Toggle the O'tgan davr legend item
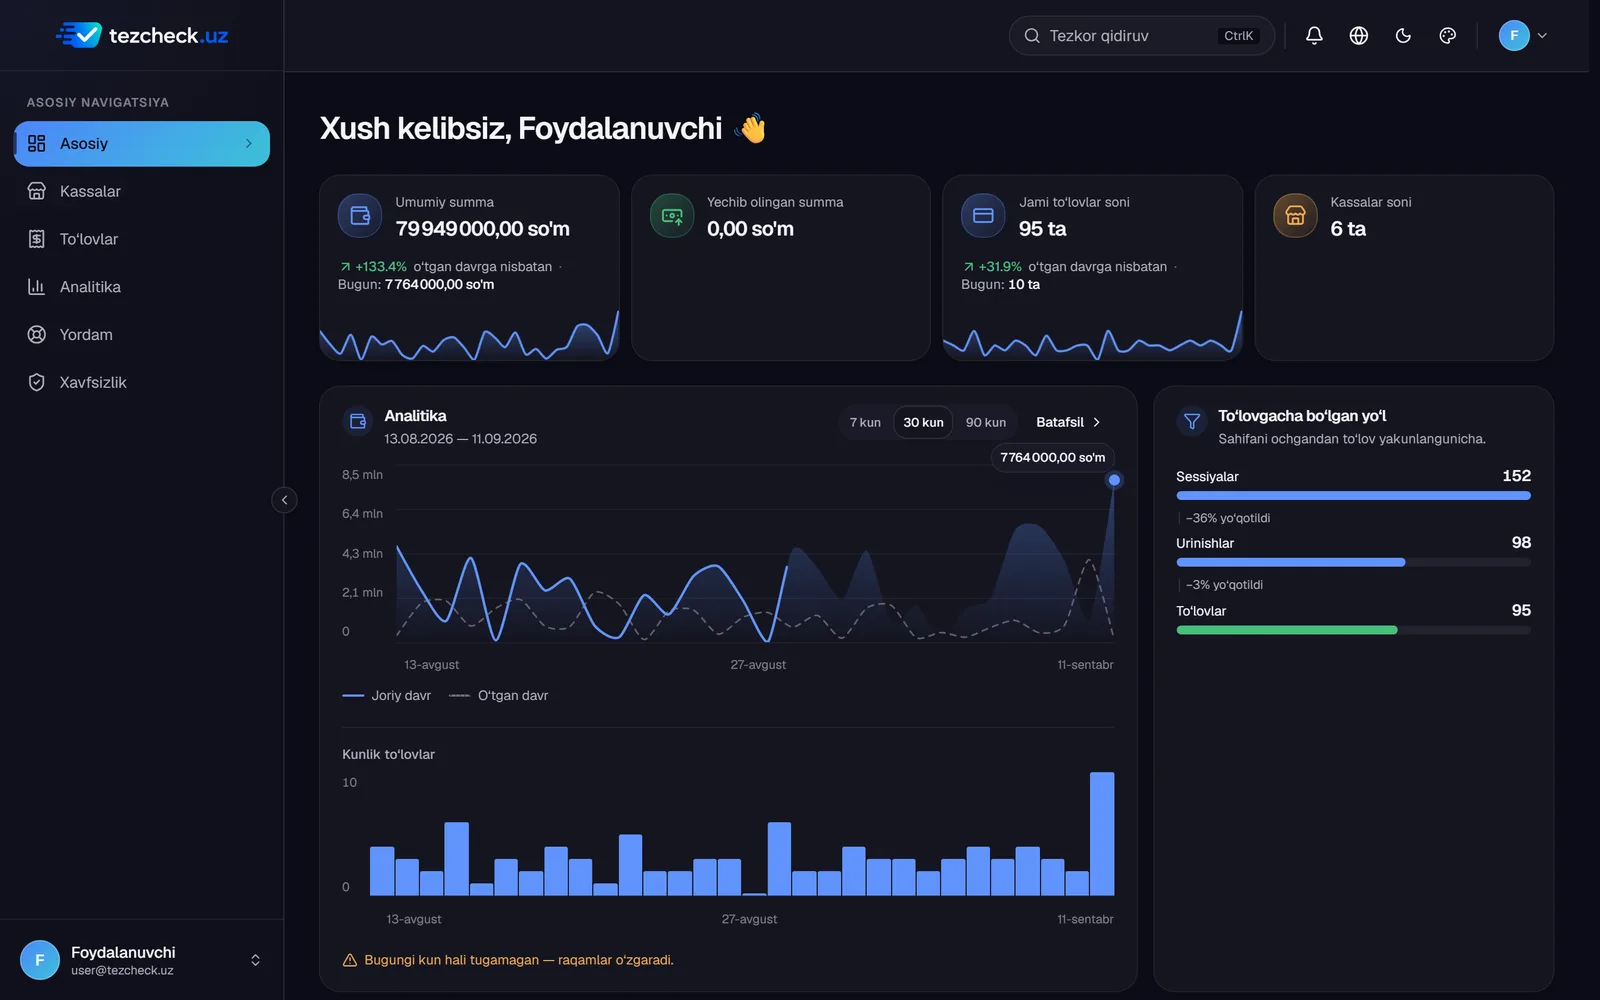Viewport: 1600px width, 1000px height. [x=499, y=696]
